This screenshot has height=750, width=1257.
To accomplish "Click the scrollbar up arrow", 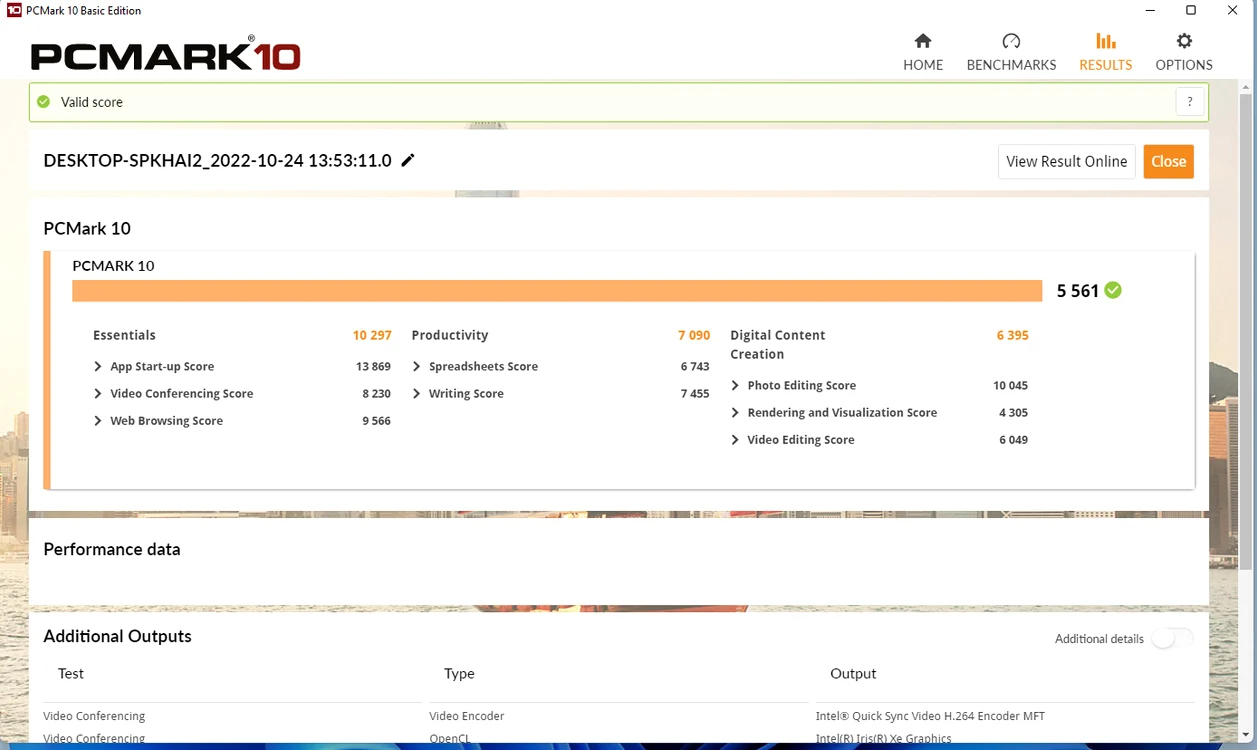I will [1246, 87].
